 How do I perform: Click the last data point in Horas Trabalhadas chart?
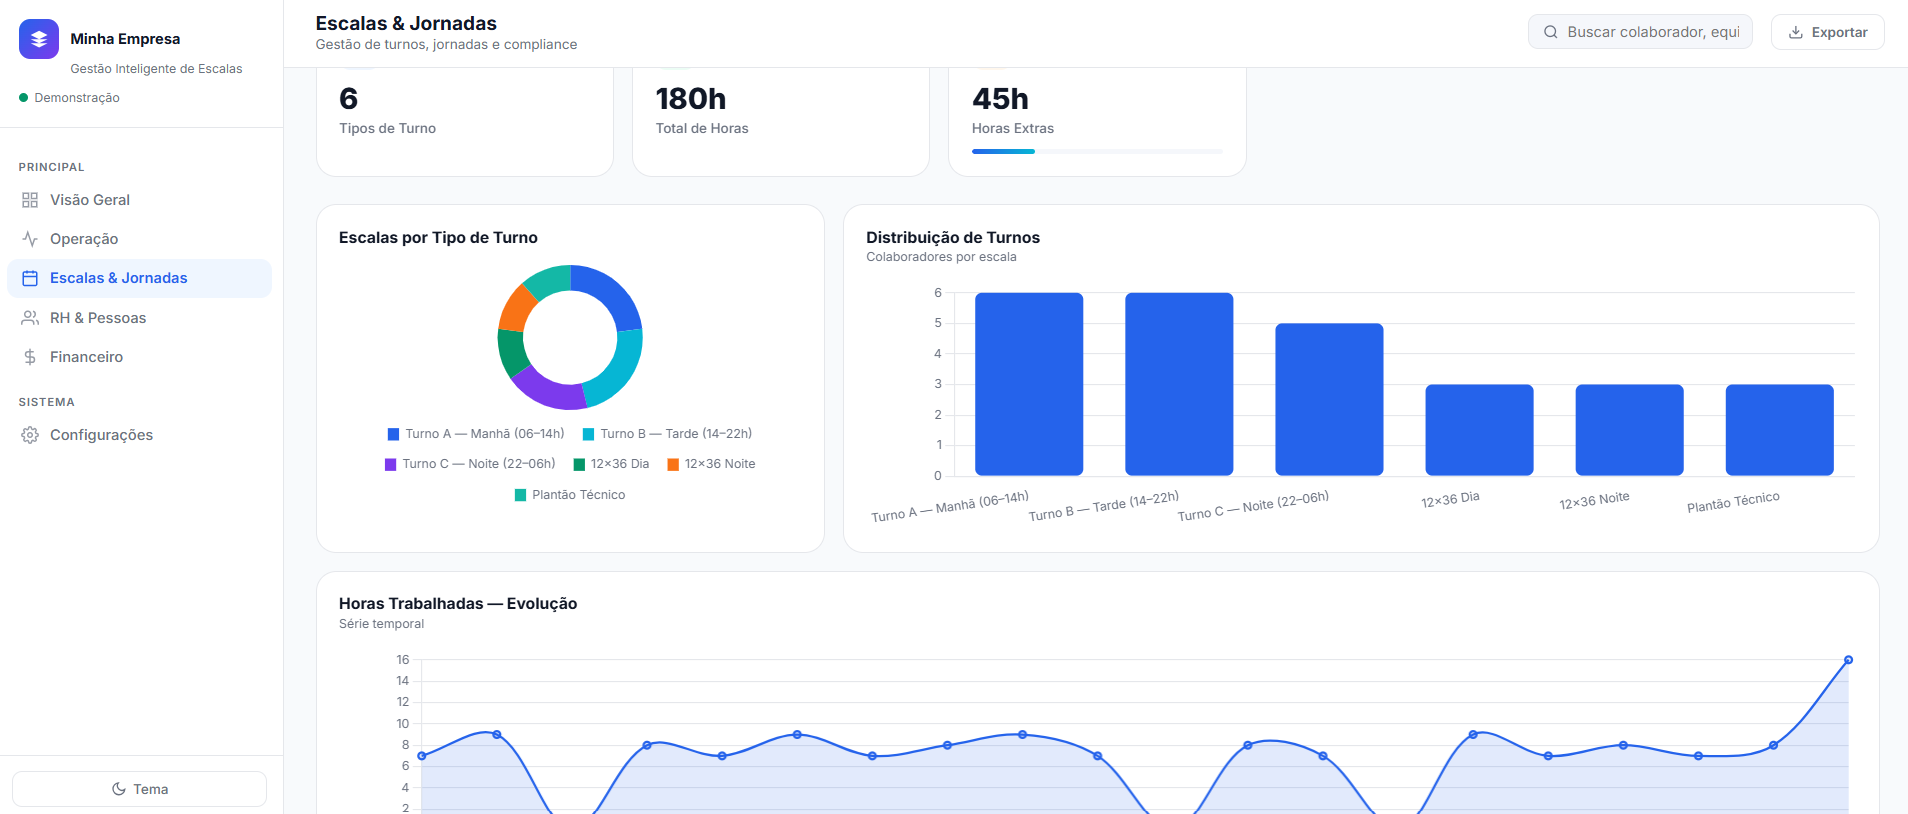(x=1848, y=660)
